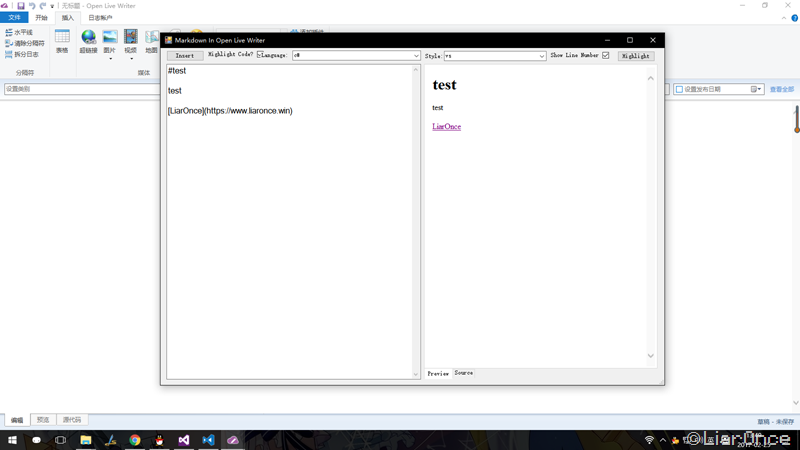Open the Style combo box
Screen dimensions: 800x450
click(495, 56)
